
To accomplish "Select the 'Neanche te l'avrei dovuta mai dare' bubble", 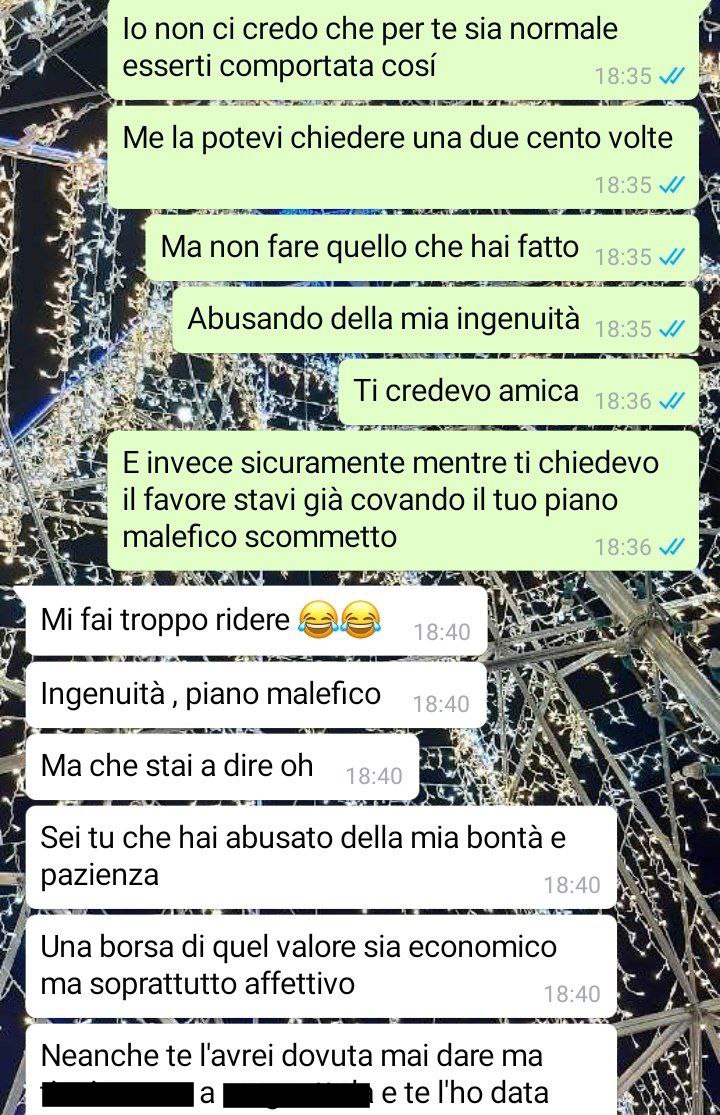I will [x=321, y=1069].
